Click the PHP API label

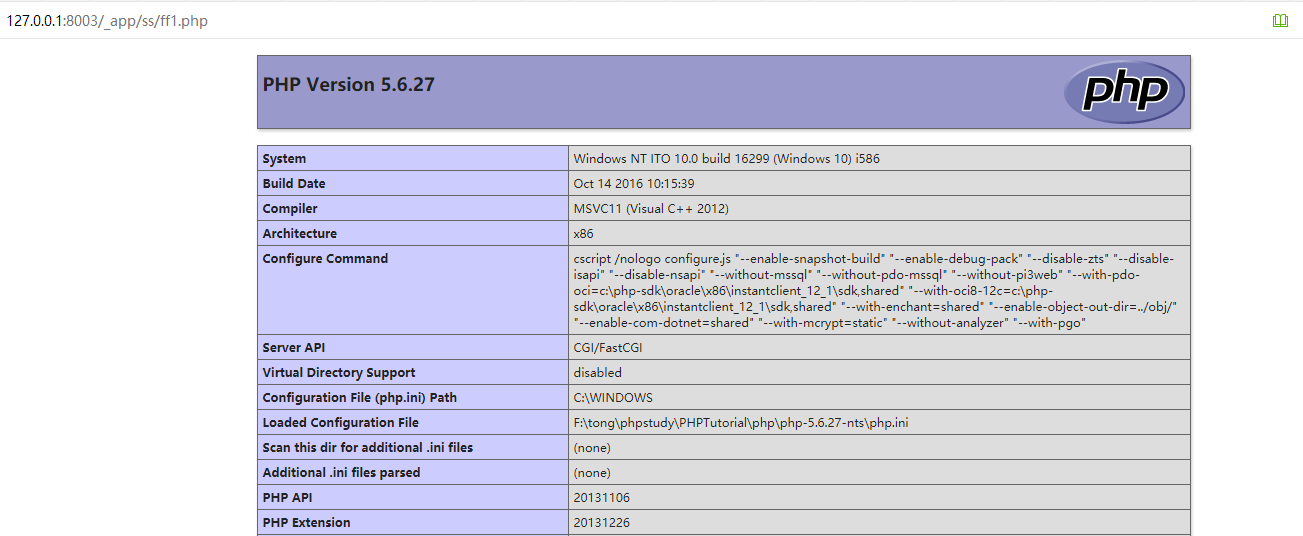point(286,498)
